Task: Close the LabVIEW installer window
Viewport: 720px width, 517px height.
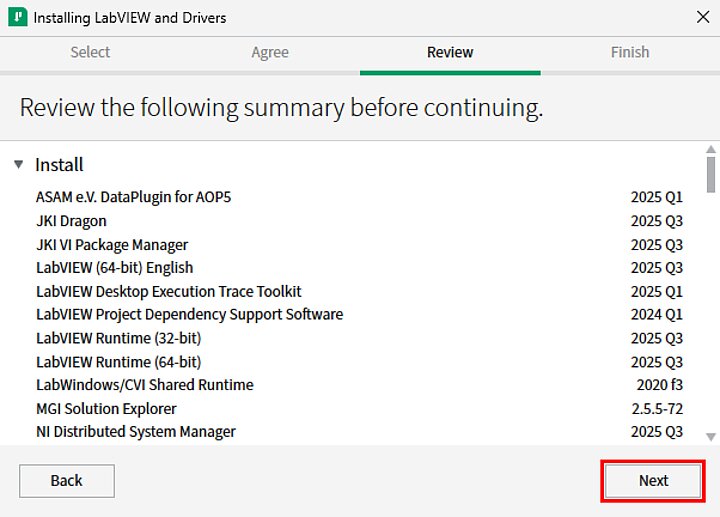Action: (703, 17)
